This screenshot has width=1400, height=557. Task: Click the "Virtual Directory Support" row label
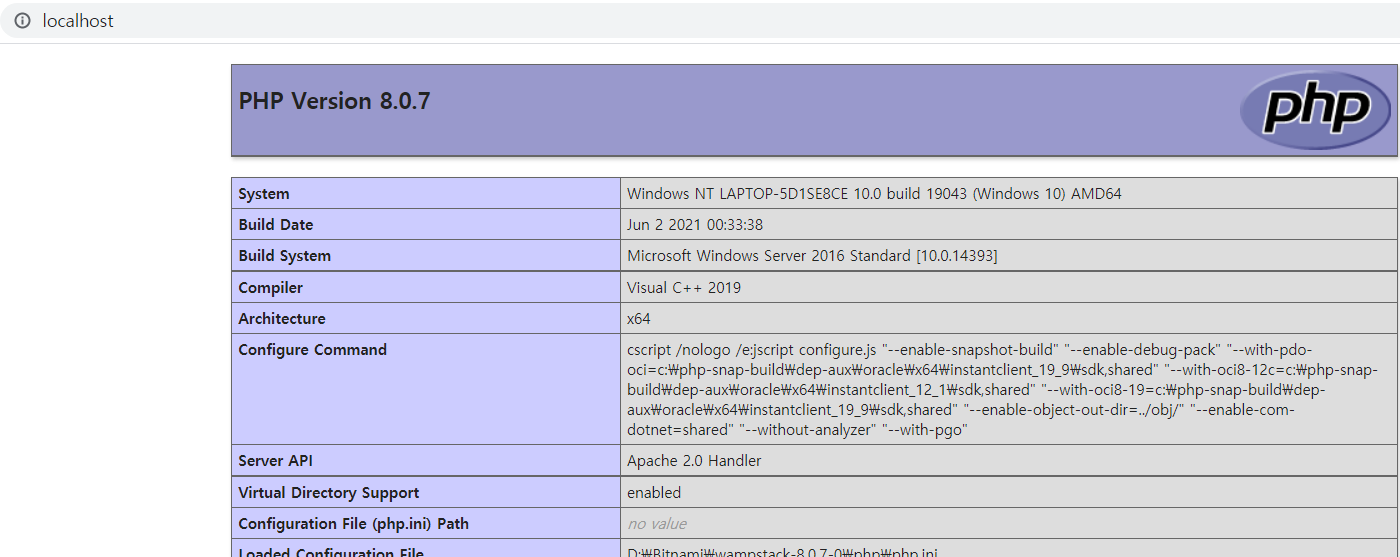coord(329,493)
